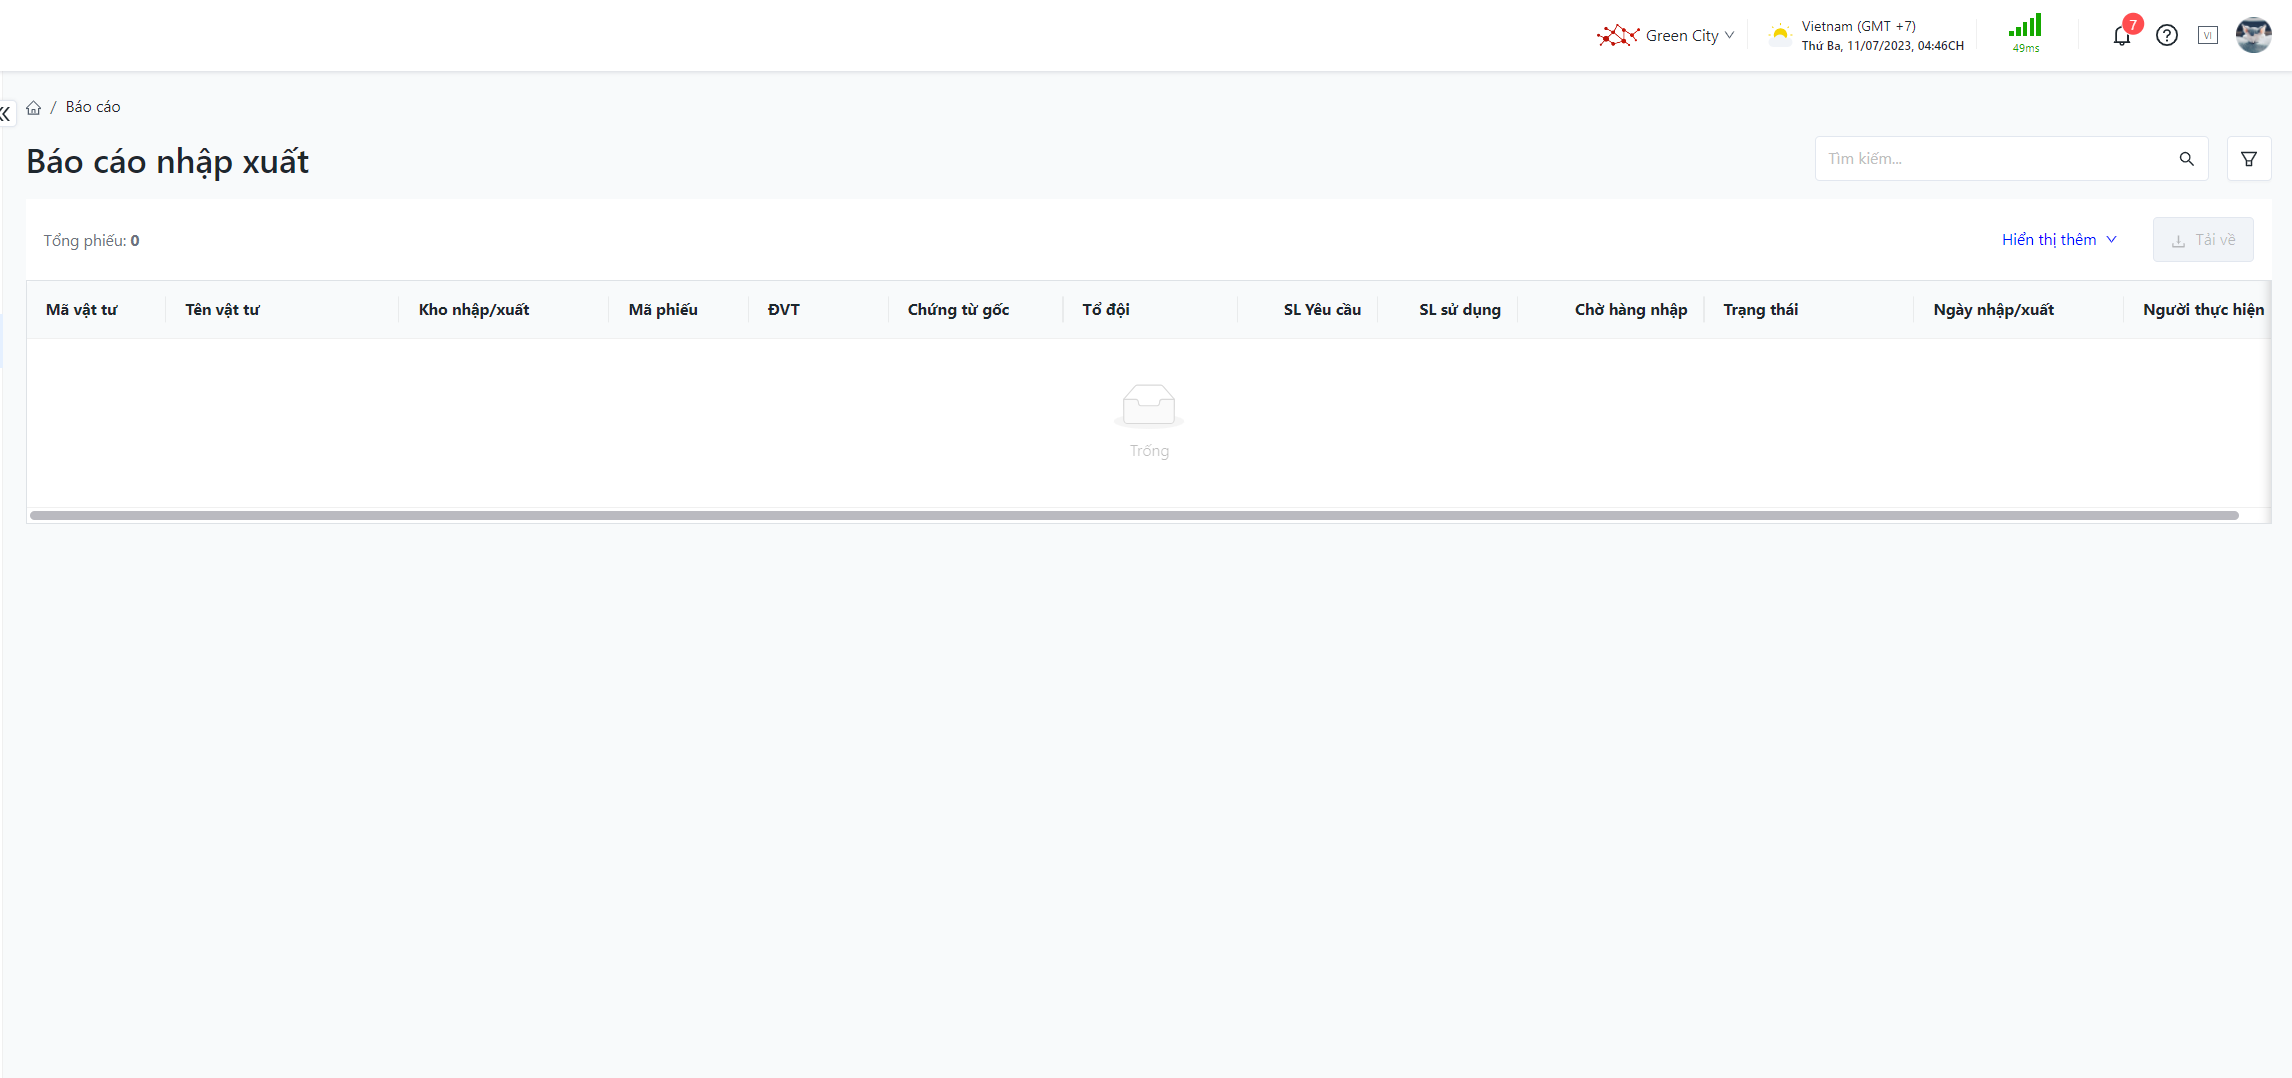
Task: Click the 49ms latency label
Action: pos(2026,48)
